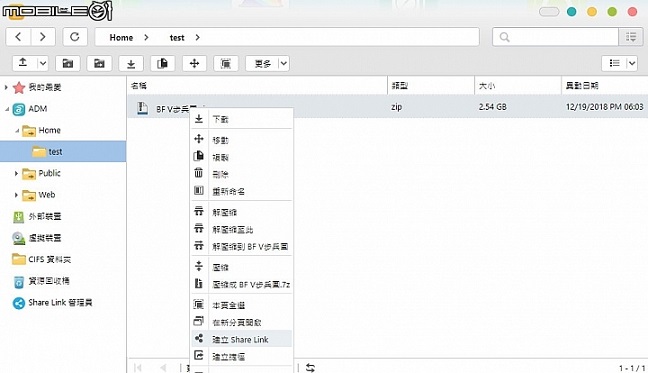Screen dimensions: 648x373
Task: Click Home in the breadcrumb path
Action: click(x=121, y=38)
